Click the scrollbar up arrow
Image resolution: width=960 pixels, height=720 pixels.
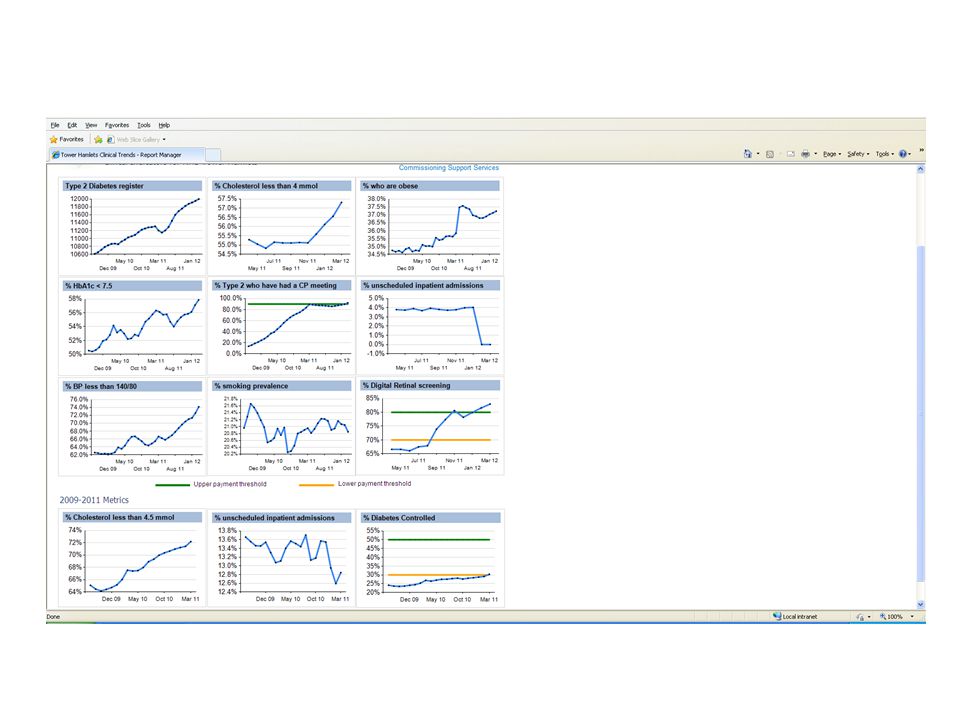[x=920, y=169]
